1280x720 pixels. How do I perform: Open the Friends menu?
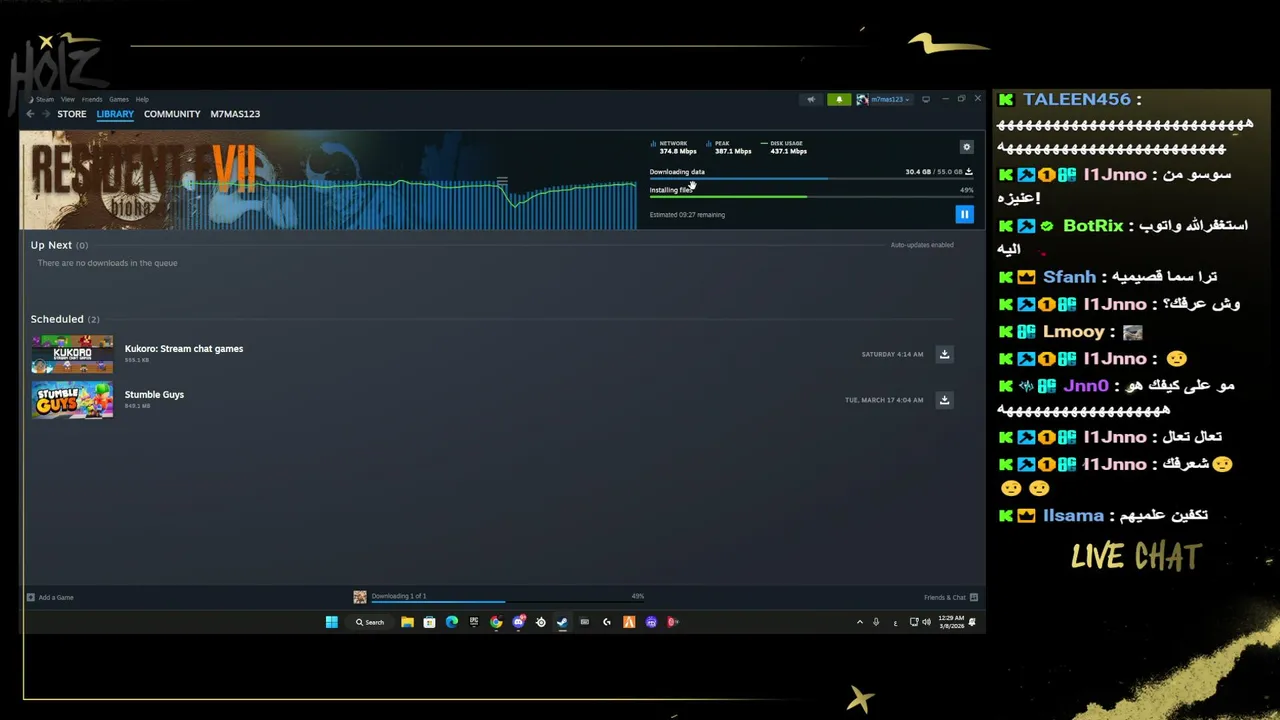coord(92,99)
